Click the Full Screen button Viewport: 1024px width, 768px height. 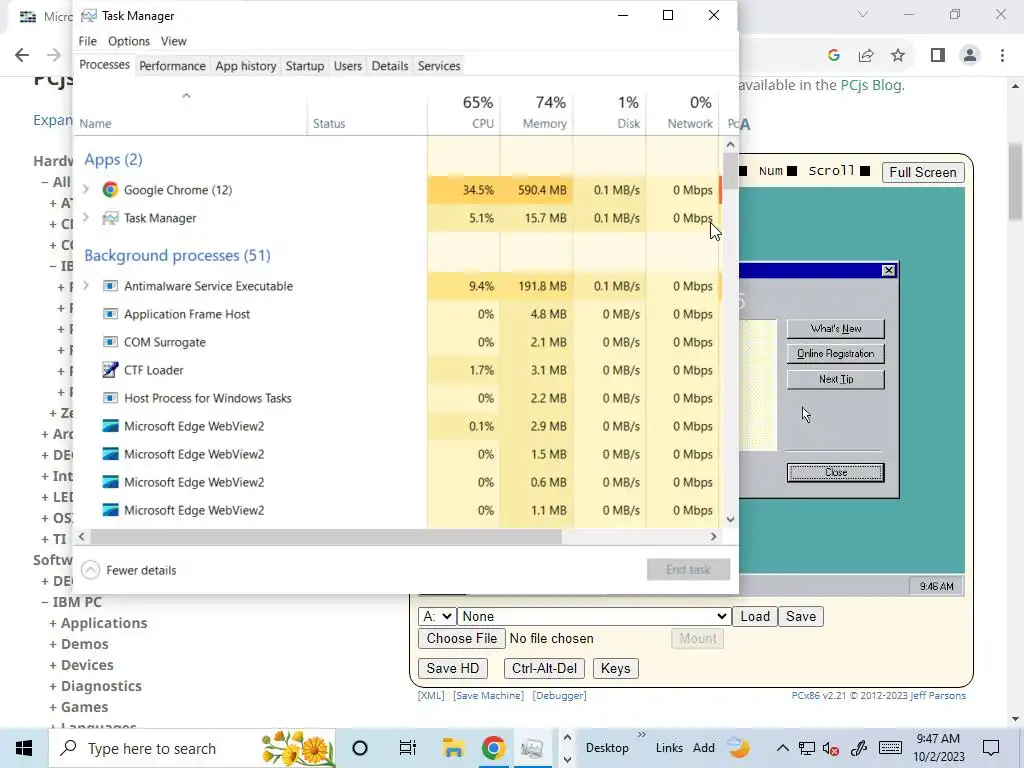tap(923, 172)
